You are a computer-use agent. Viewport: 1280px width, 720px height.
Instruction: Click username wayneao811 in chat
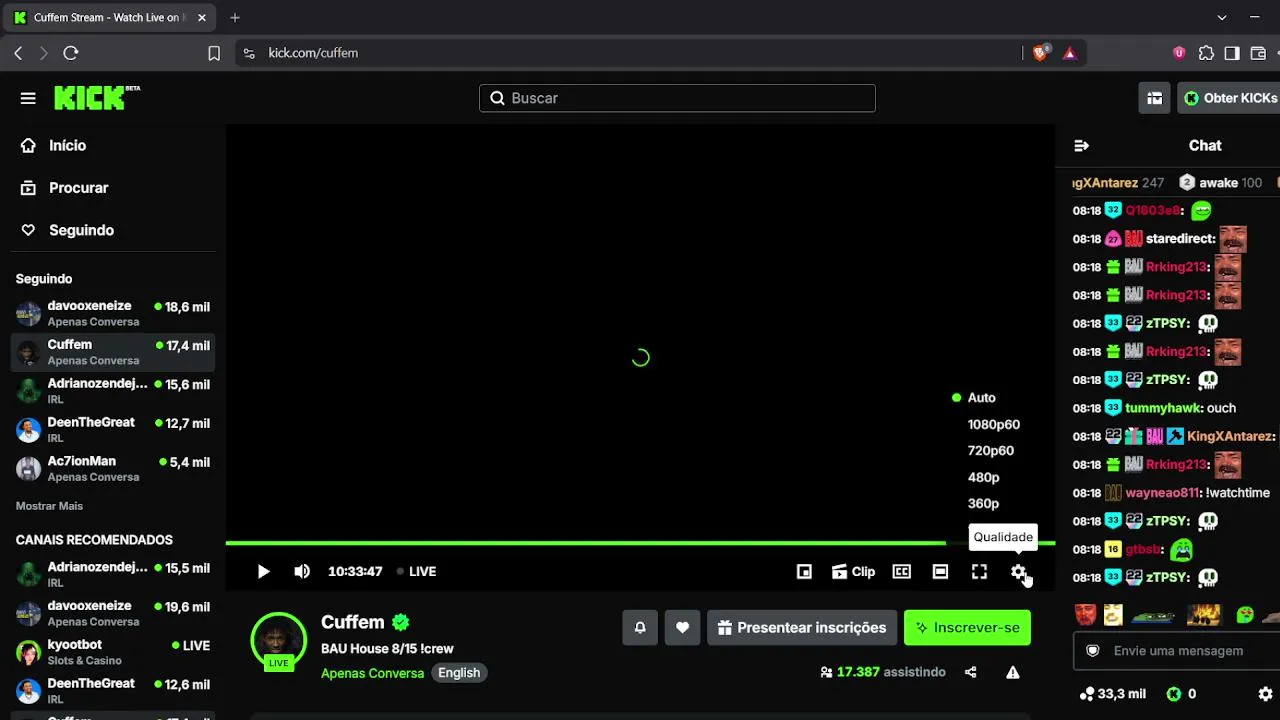coord(1161,493)
